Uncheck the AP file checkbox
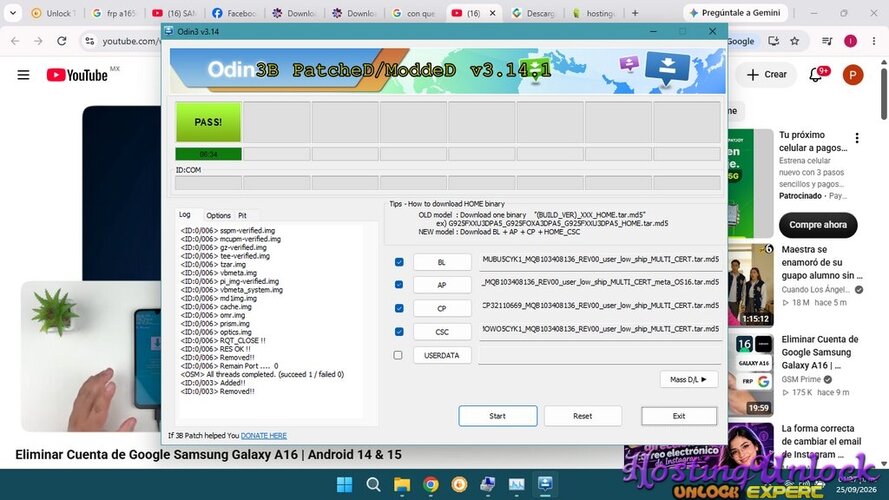Viewport: 889px width, 500px height. 399,285
